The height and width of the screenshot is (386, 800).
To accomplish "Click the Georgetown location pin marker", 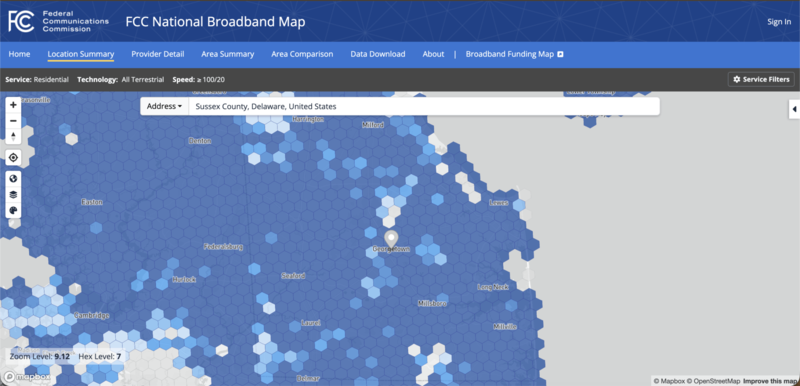I will [x=391, y=240].
